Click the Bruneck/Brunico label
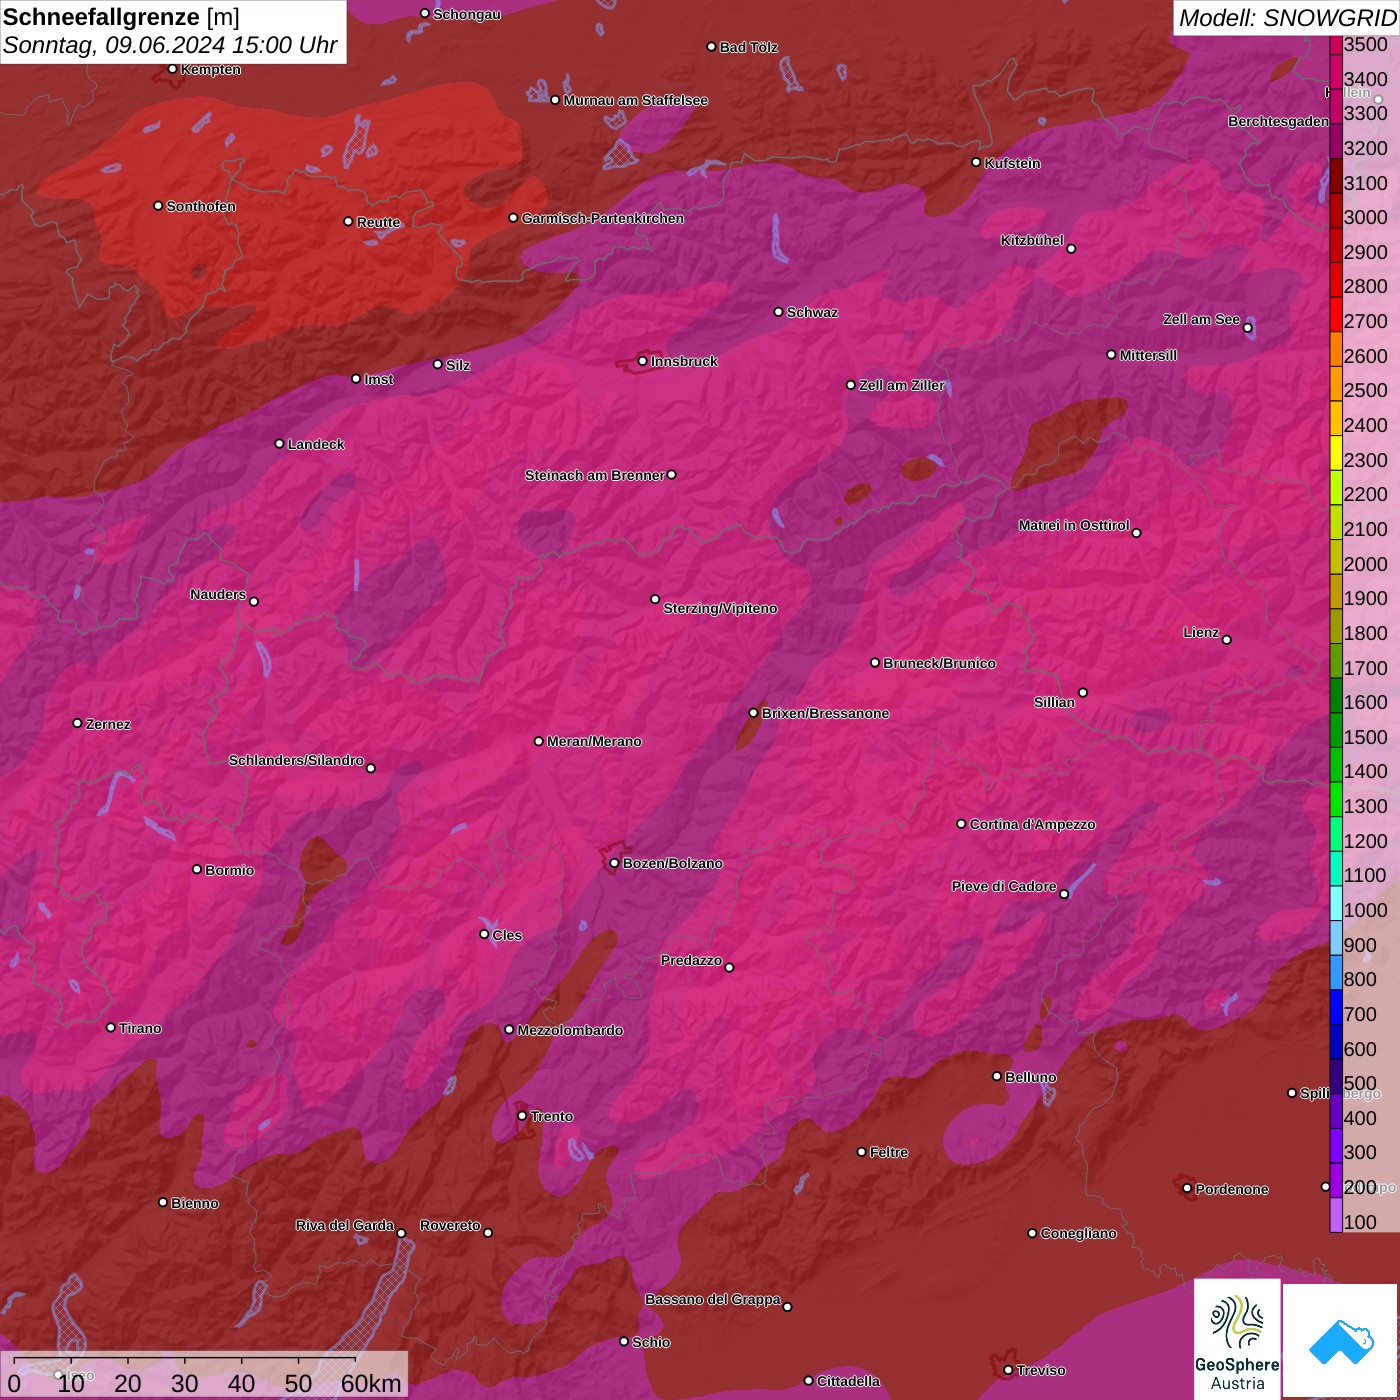This screenshot has height=1400, width=1400. pyautogui.click(x=939, y=663)
